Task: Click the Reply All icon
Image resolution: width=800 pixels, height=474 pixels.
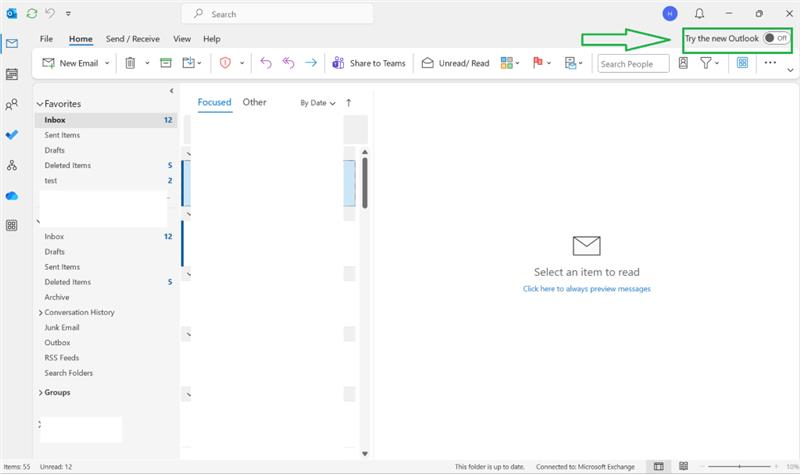Action: click(288, 63)
